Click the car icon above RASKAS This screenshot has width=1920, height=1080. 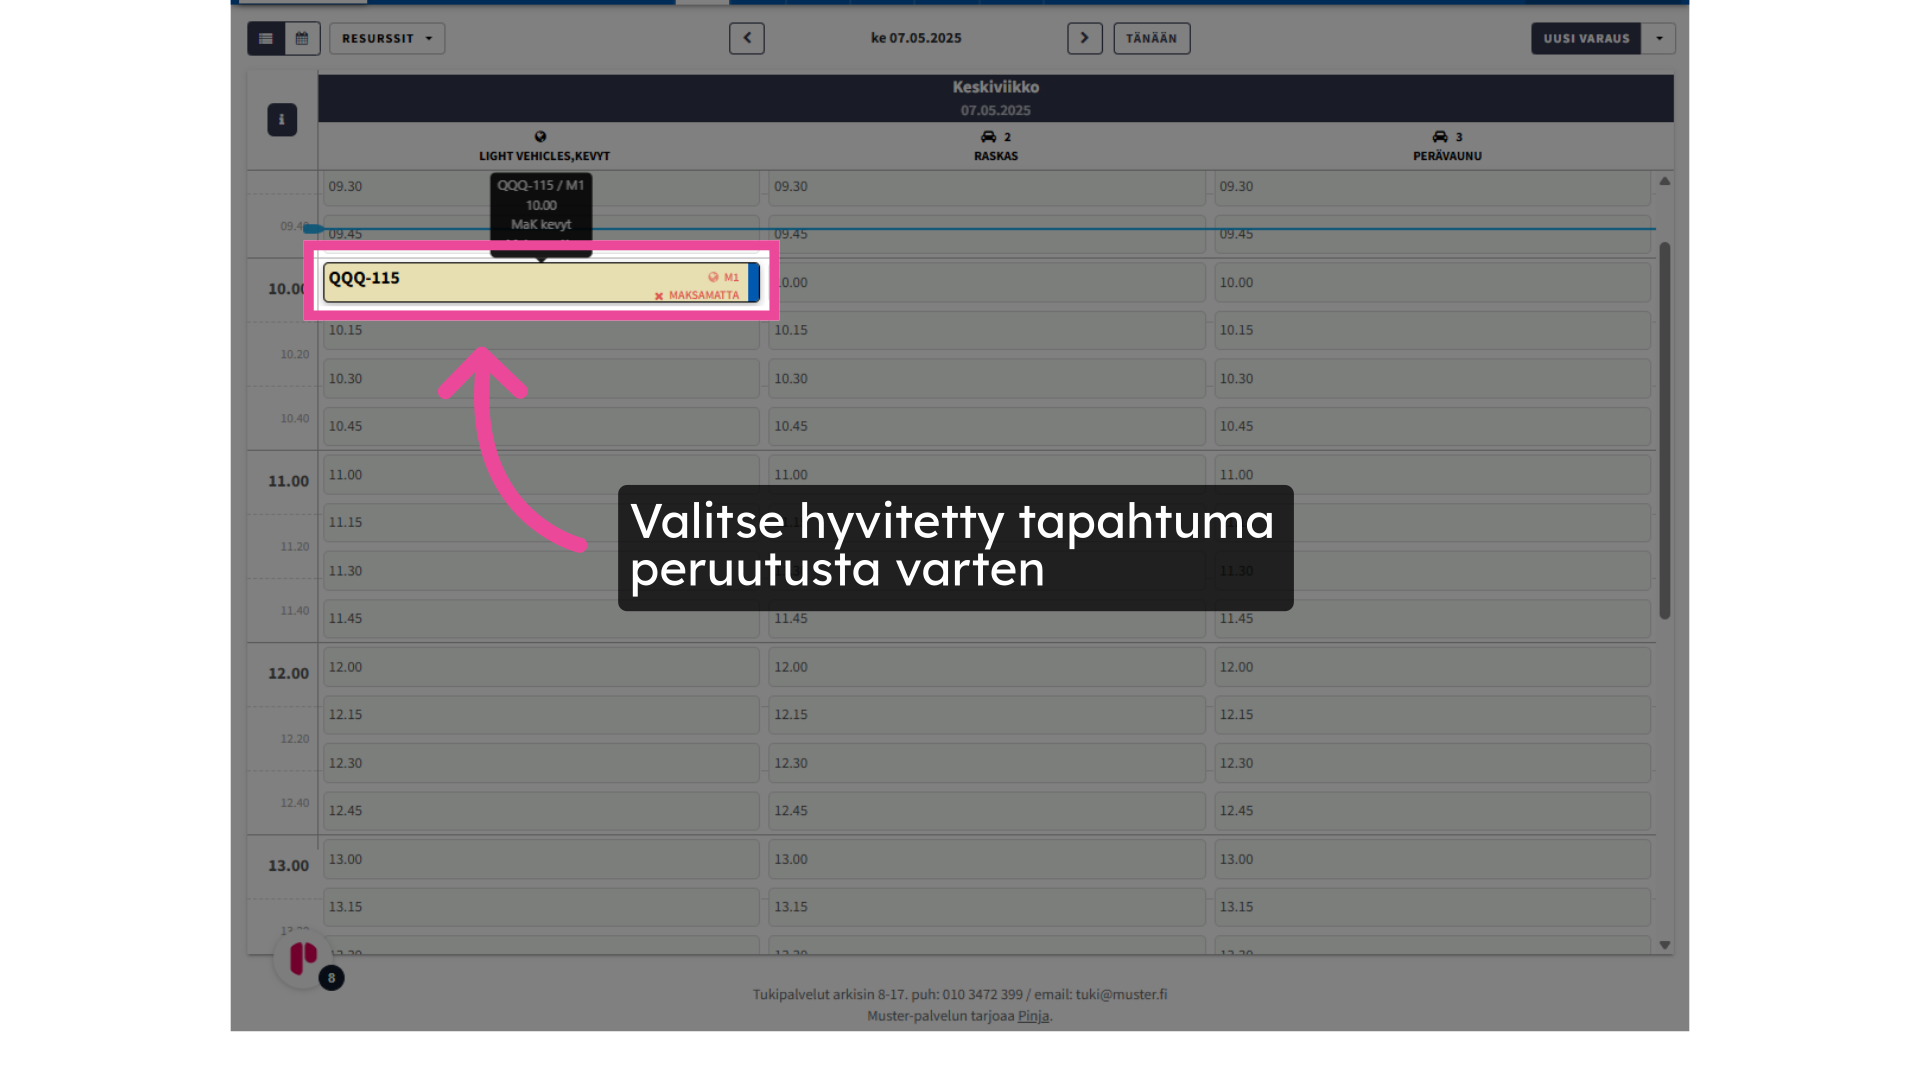pyautogui.click(x=988, y=137)
